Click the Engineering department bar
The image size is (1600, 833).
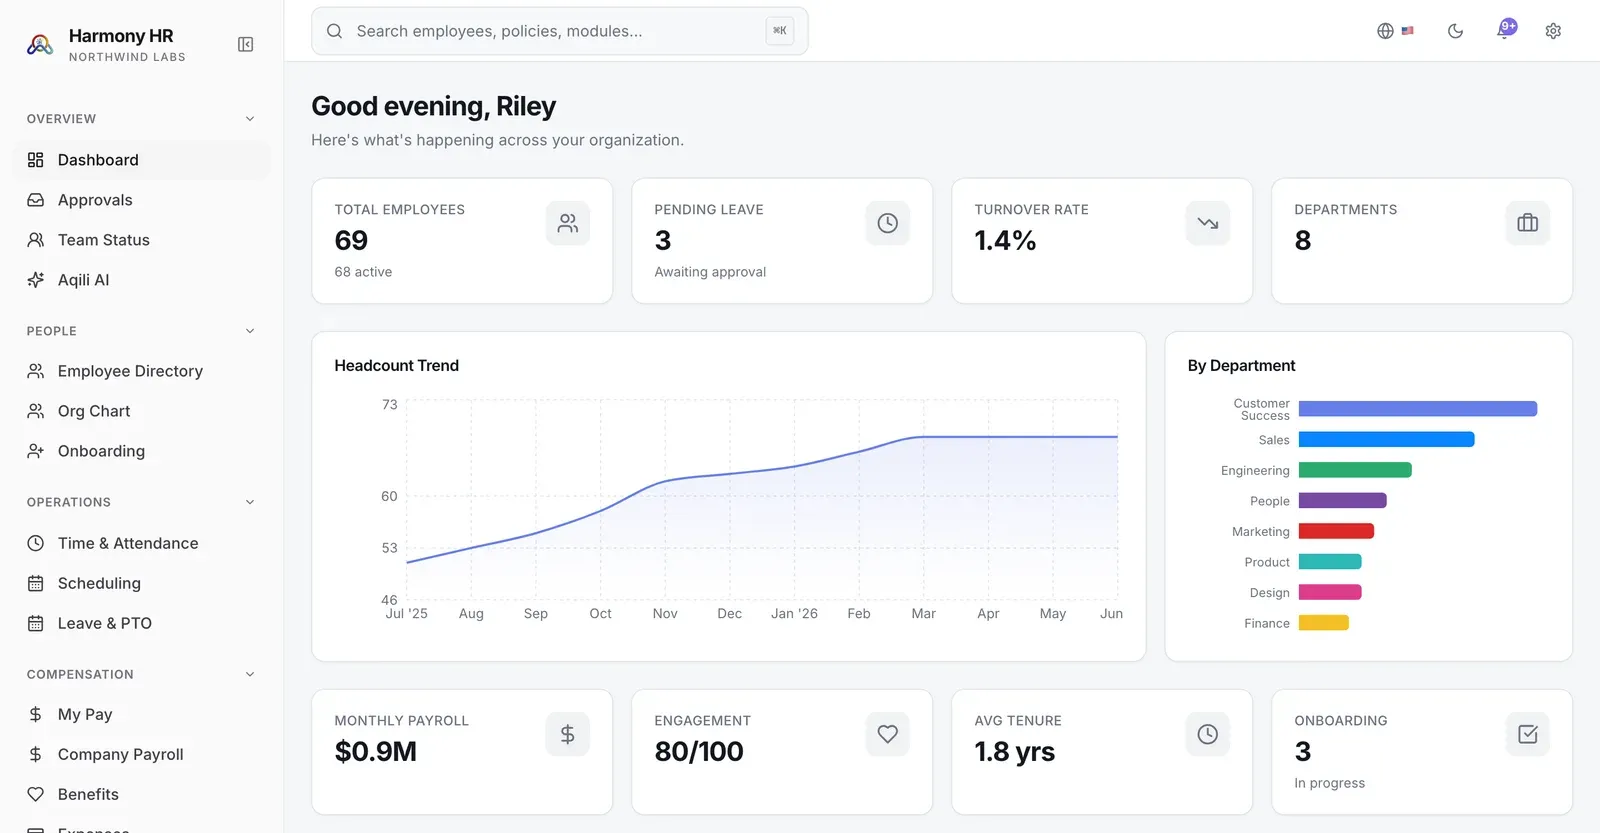(x=1355, y=470)
